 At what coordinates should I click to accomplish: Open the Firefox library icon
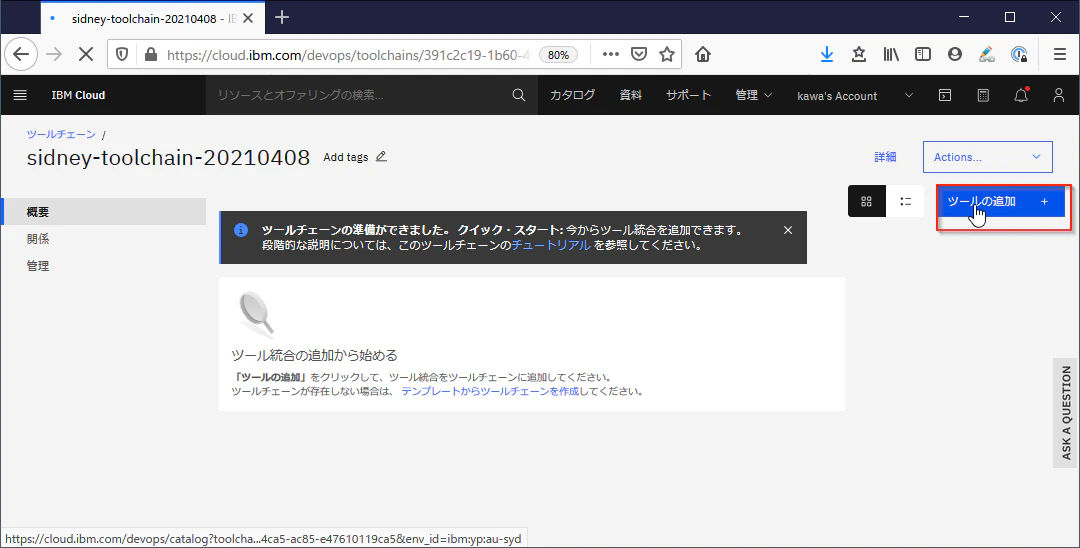[x=891, y=54]
